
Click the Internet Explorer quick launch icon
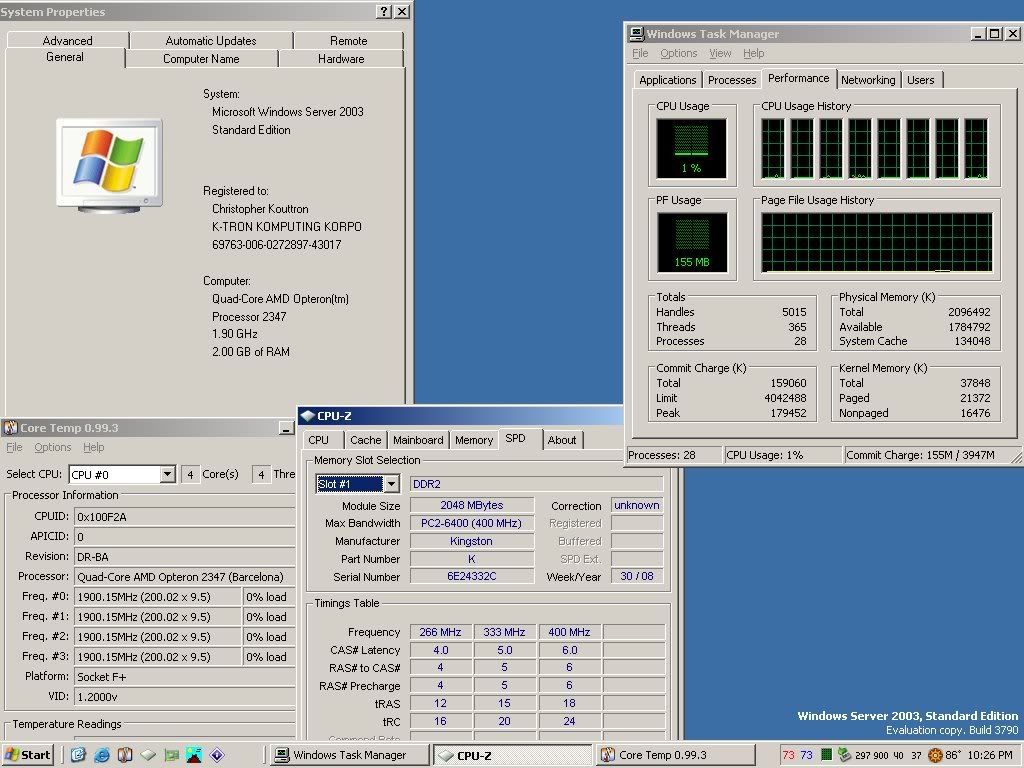pos(101,755)
